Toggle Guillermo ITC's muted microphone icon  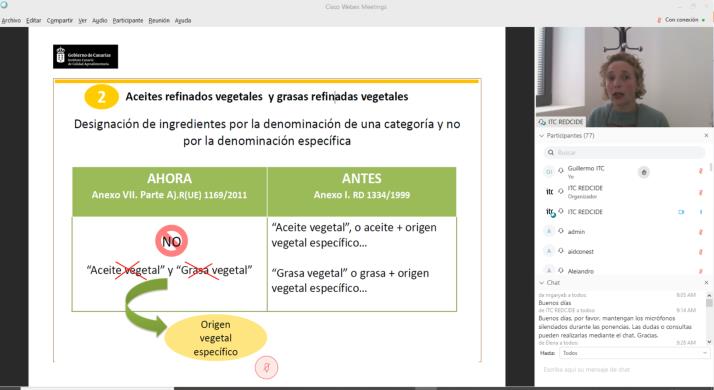(700, 171)
